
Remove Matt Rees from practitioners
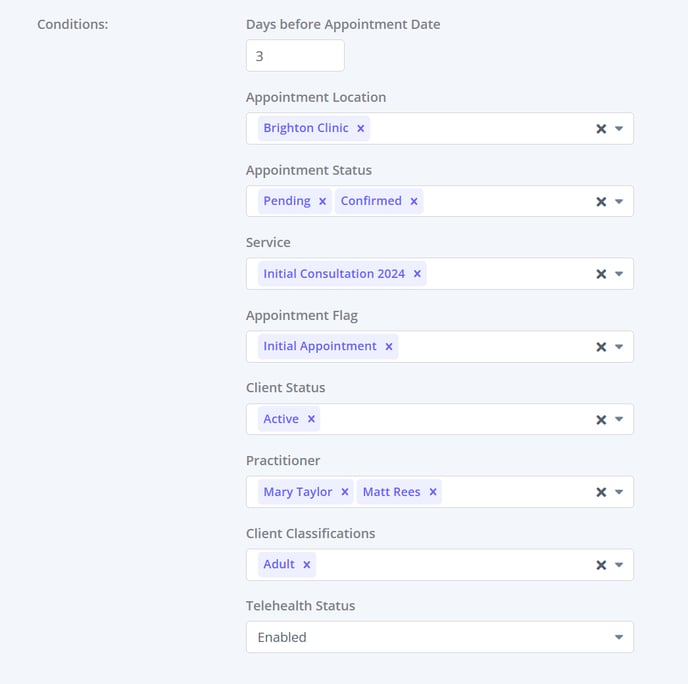433,492
